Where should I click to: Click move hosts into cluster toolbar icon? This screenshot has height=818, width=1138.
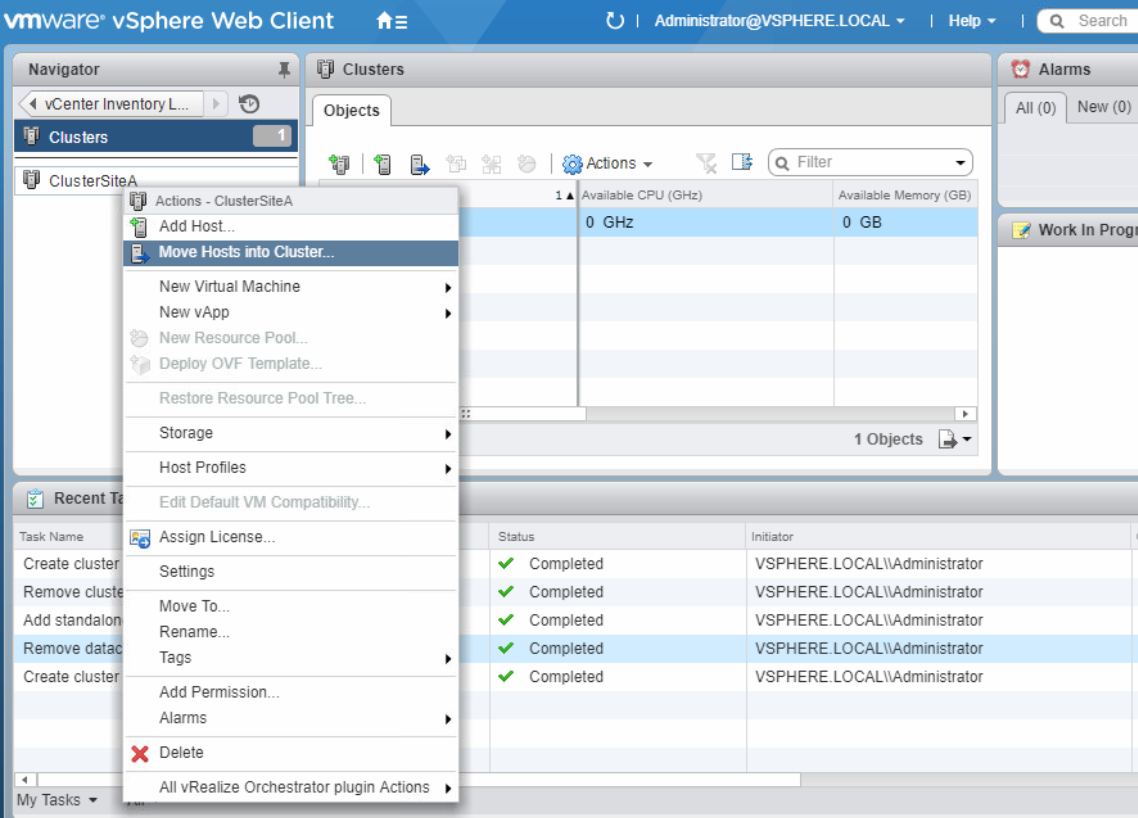[420, 164]
